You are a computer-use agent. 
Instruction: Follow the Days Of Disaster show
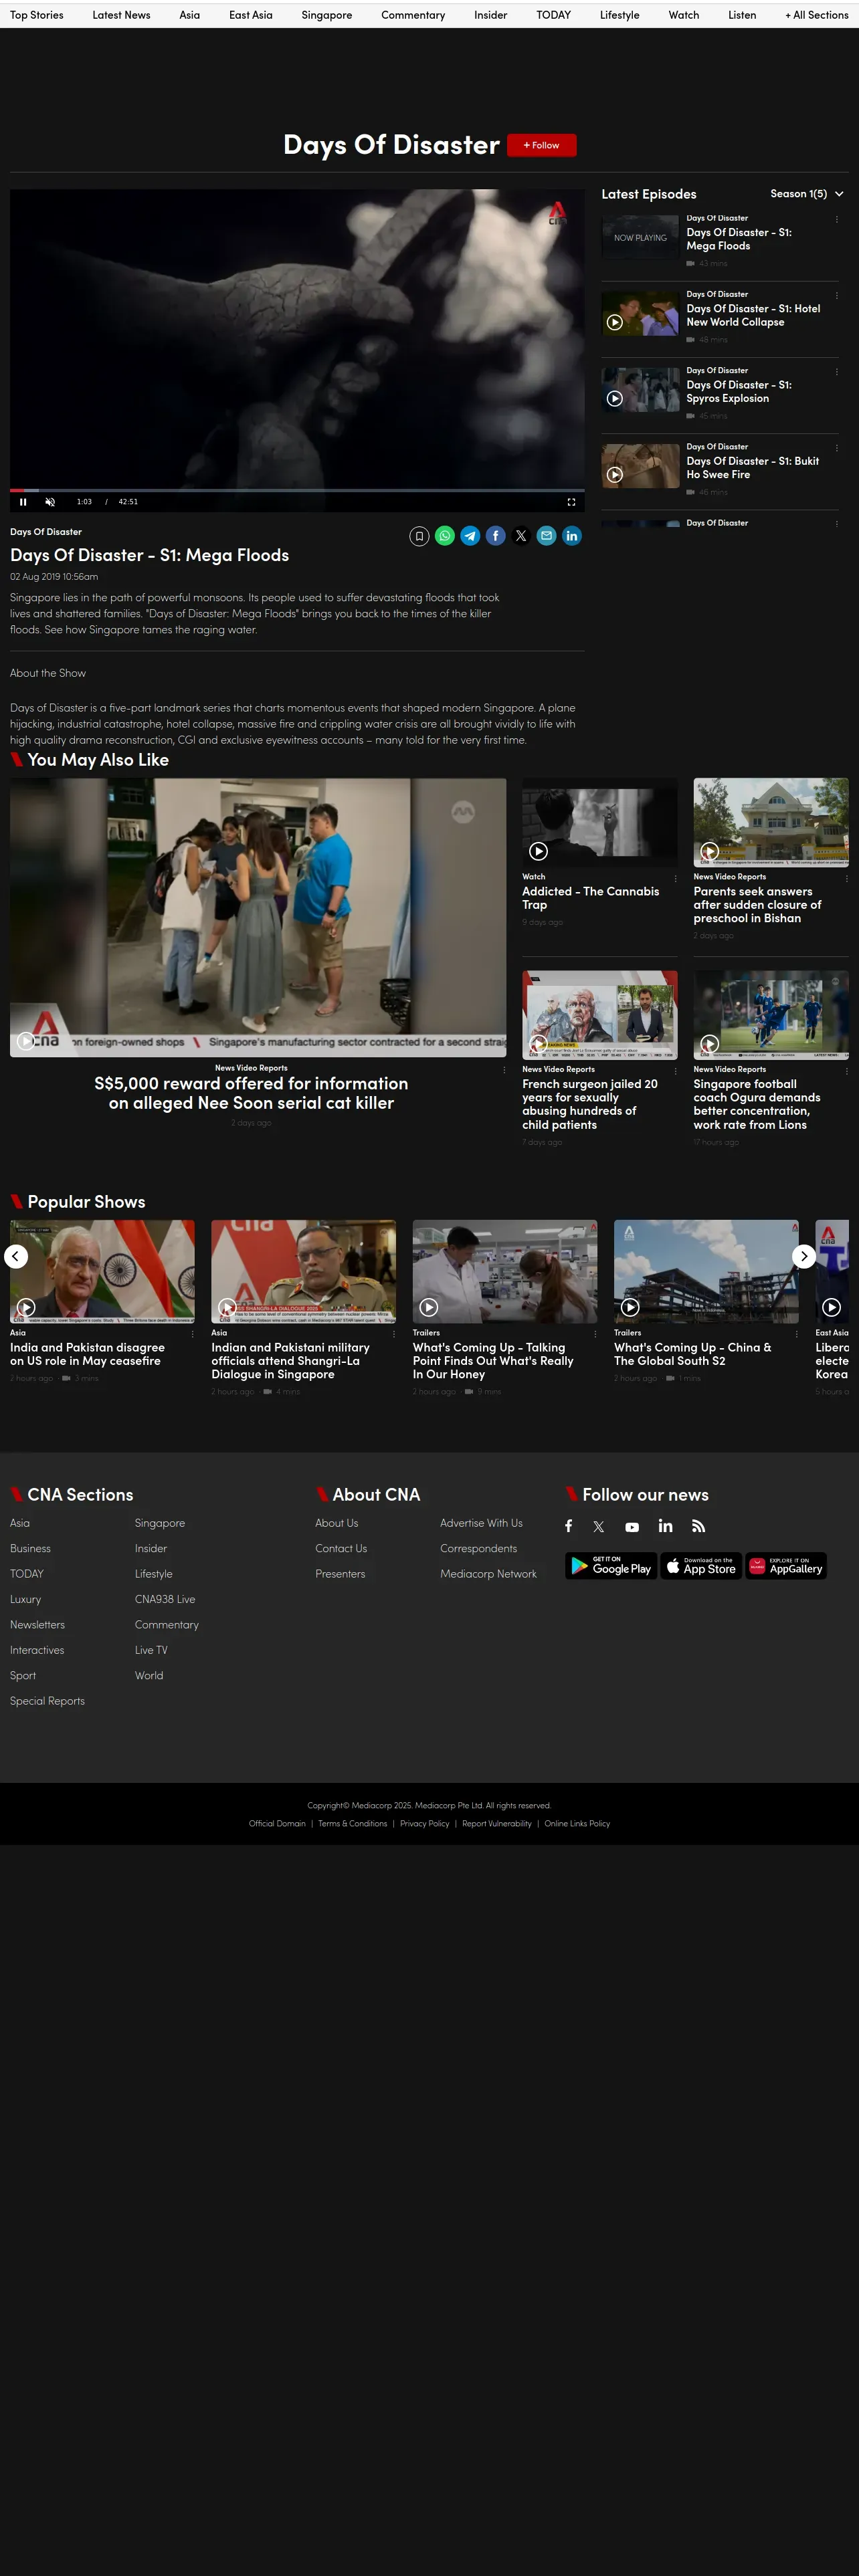point(542,145)
